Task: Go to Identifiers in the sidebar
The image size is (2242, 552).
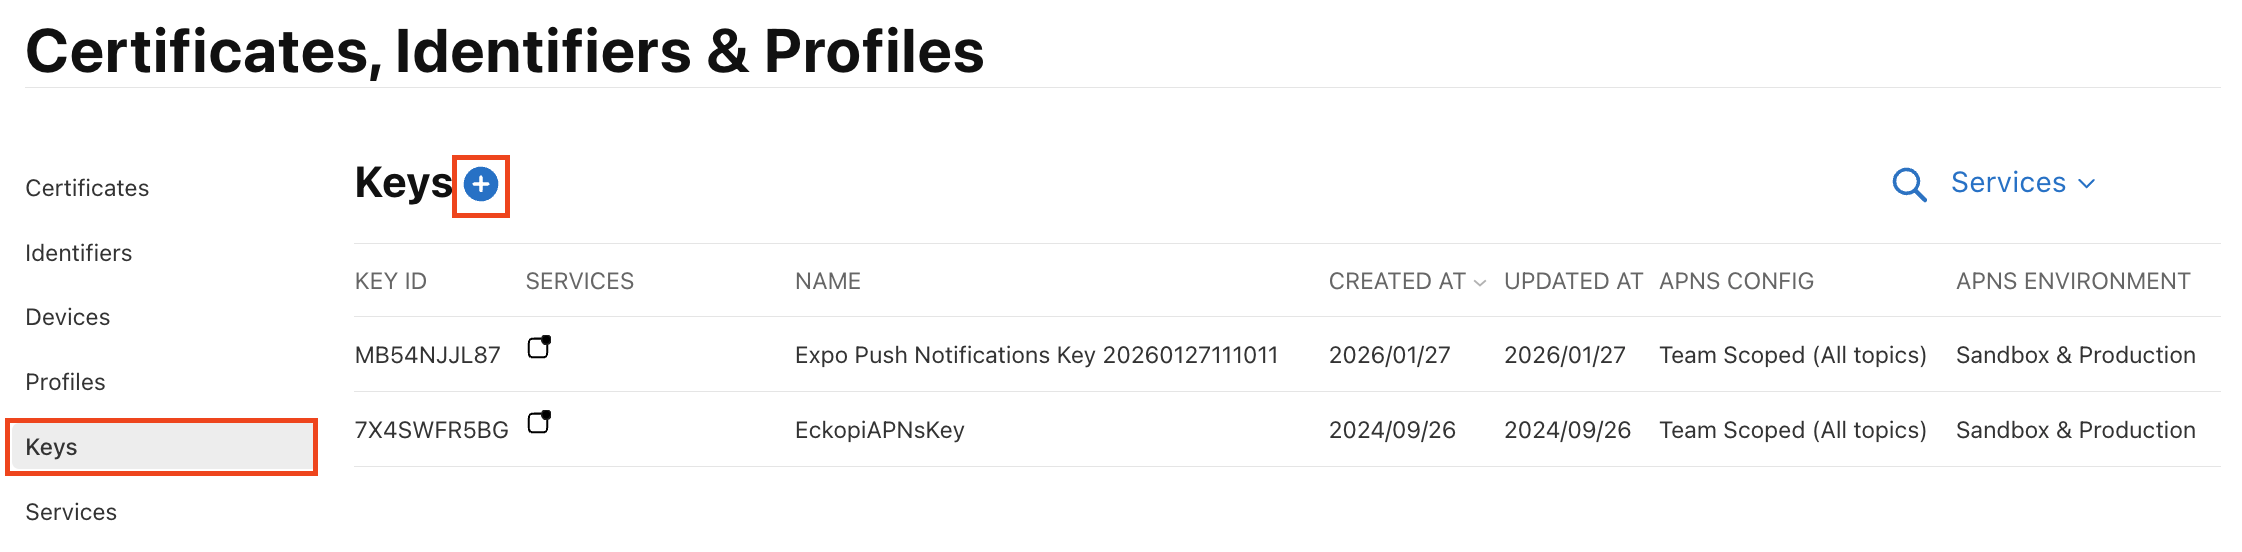Action: [78, 253]
